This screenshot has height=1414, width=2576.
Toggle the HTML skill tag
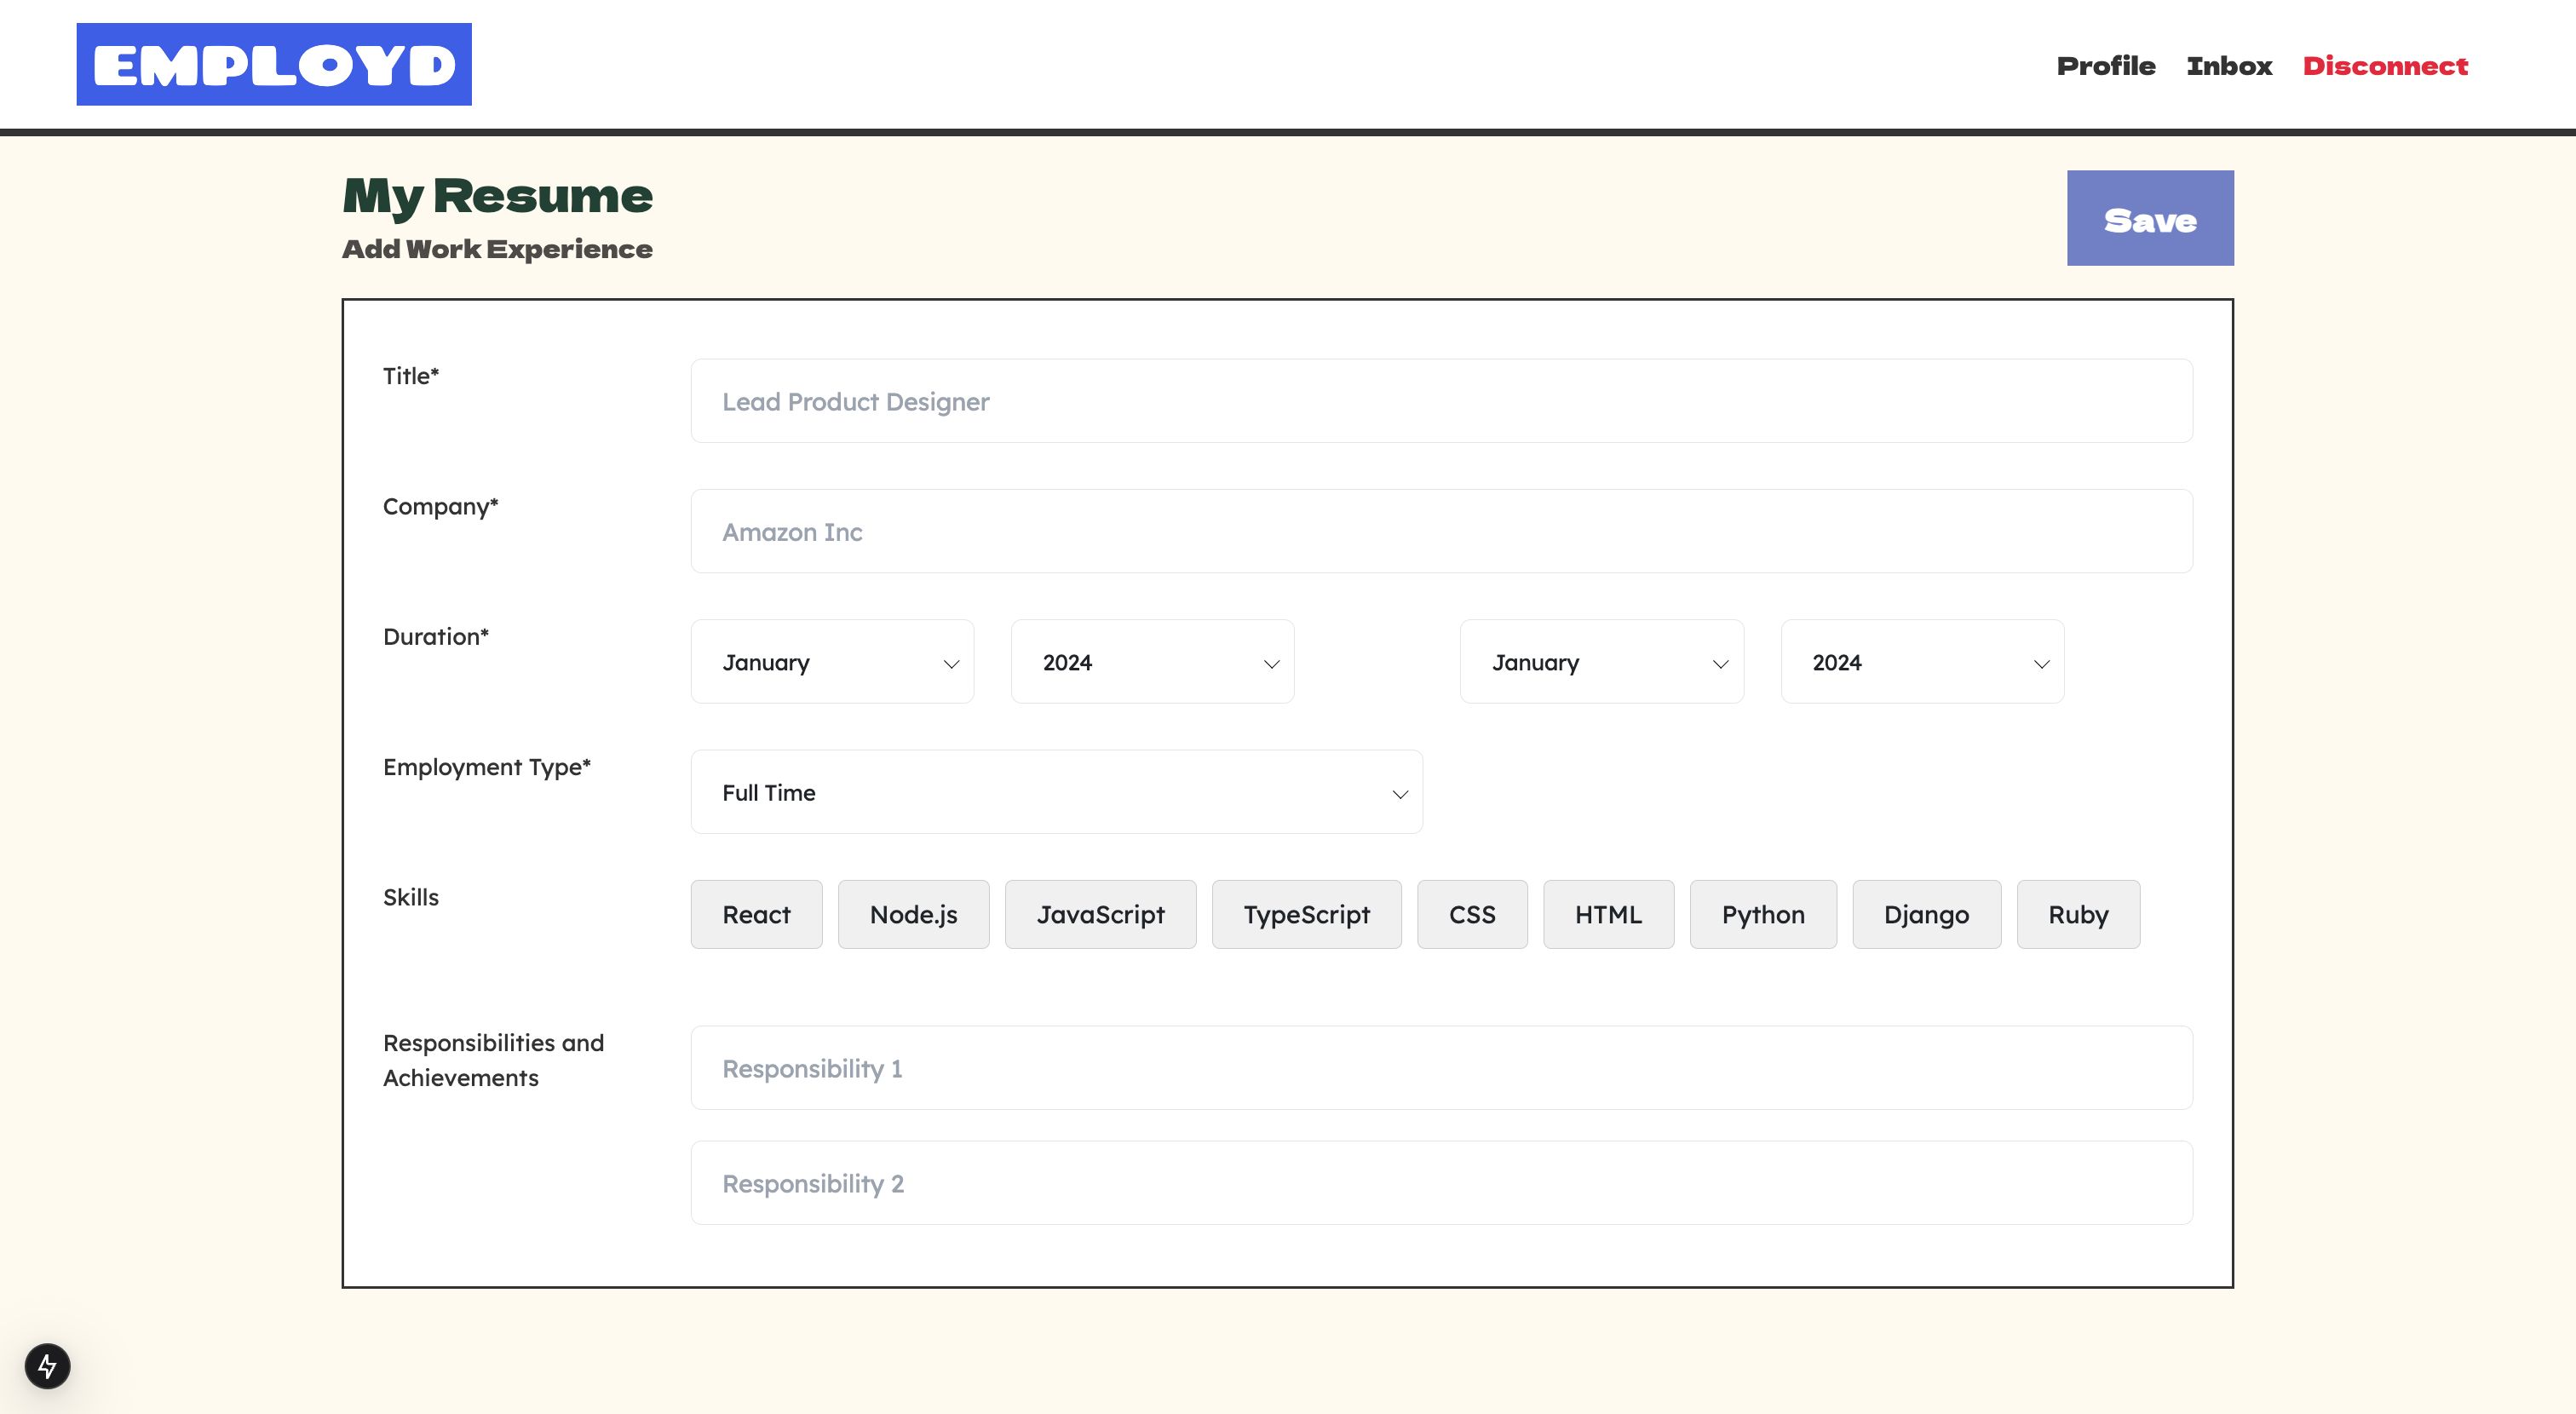click(x=1608, y=914)
